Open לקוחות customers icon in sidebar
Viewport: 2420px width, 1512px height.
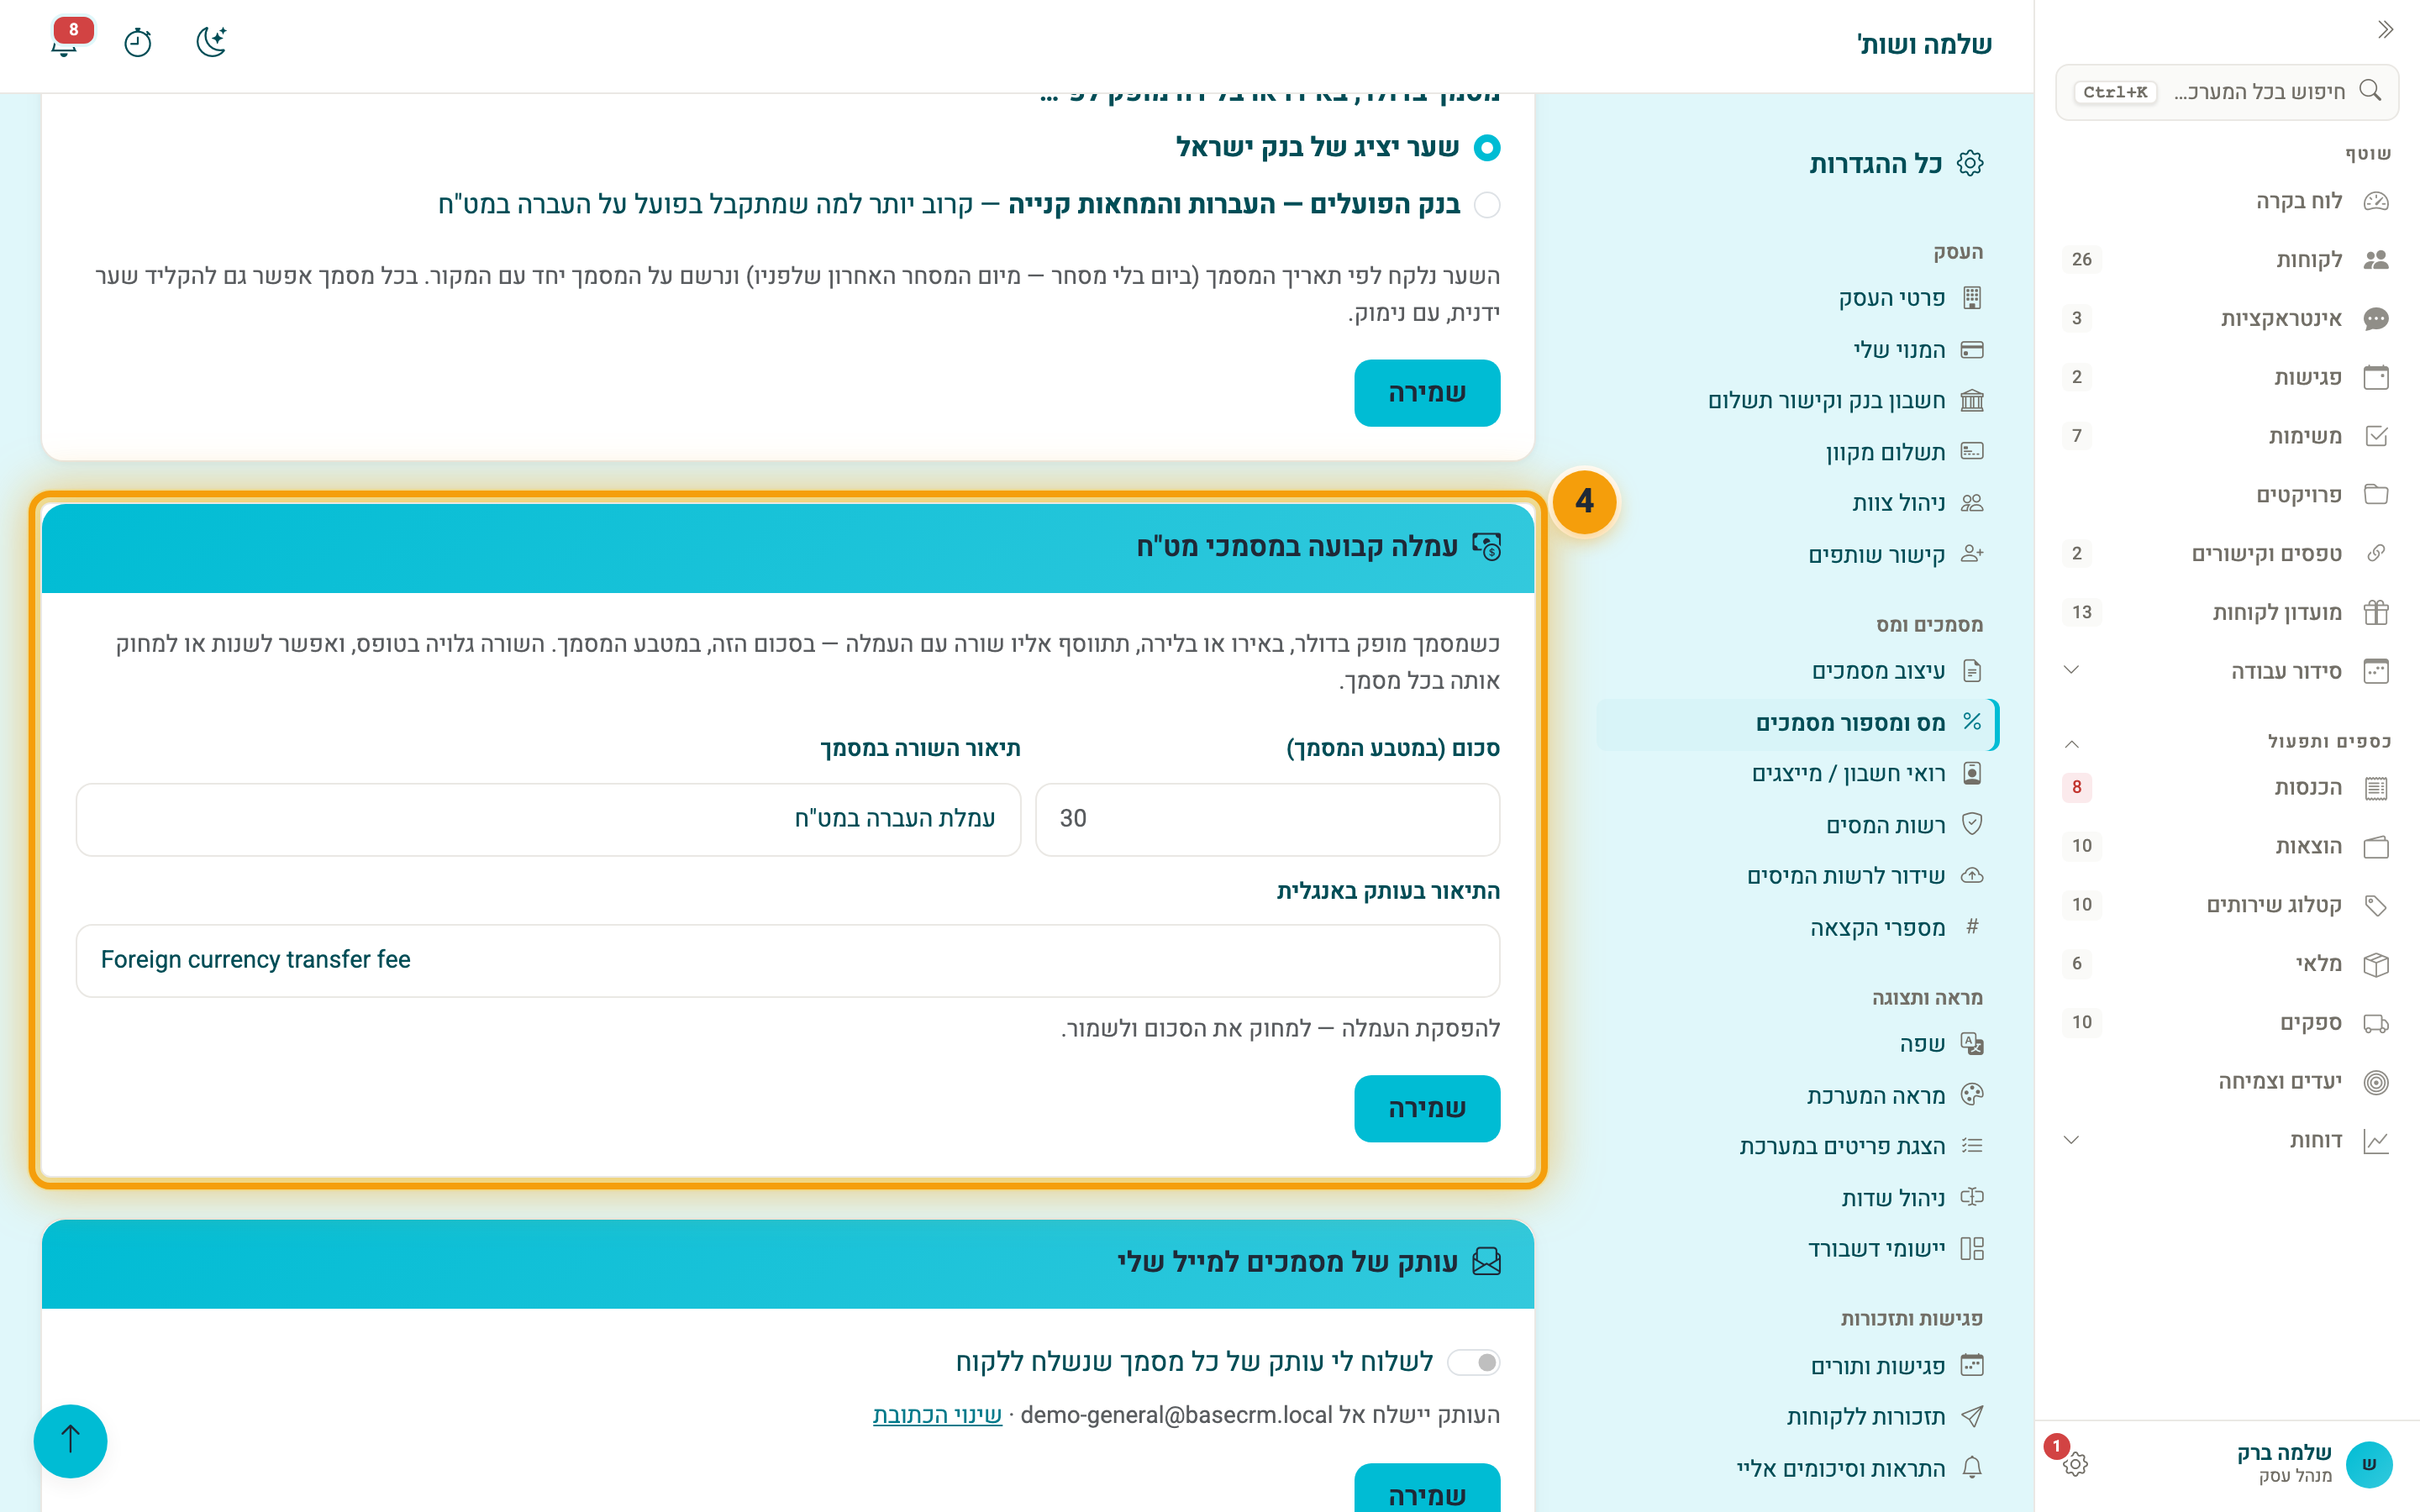click(x=2375, y=260)
